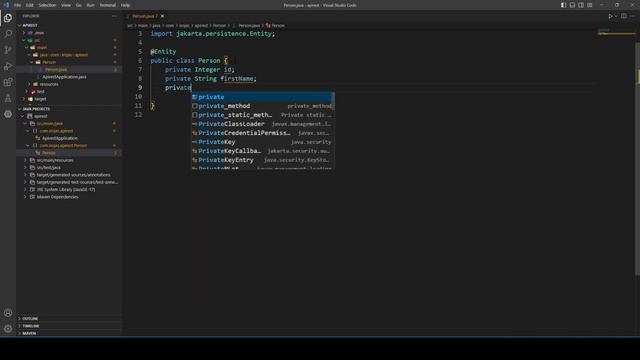This screenshot has width=640, height=360.
Task: Choose 'PrivateKeyEntry' suggestion
Action: (x=263, y=160)
